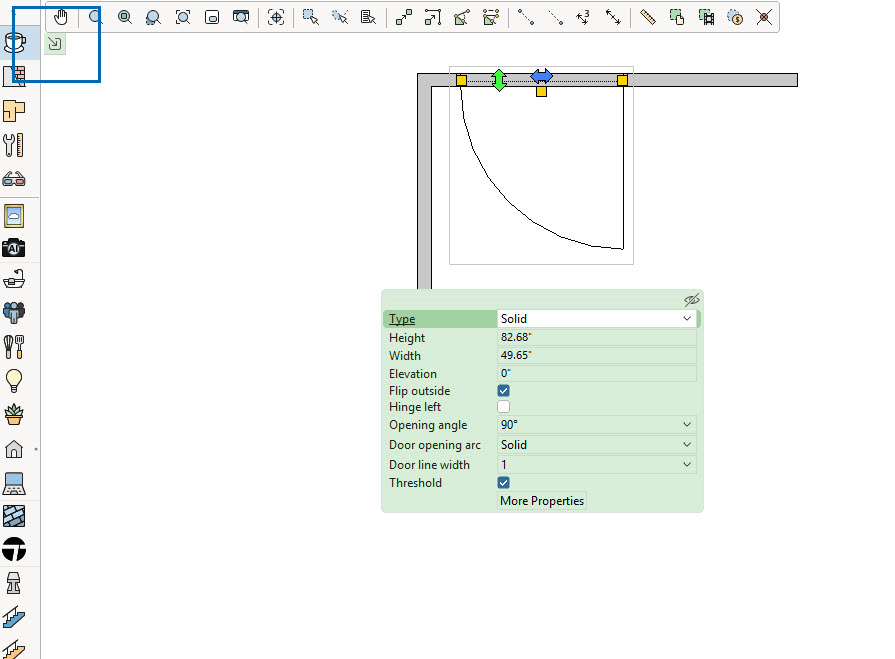Image resolution: width=895 pixels, height=659 pixels.
Task: Uncheck the Threshold checkbox
Action: click(503, 483)
